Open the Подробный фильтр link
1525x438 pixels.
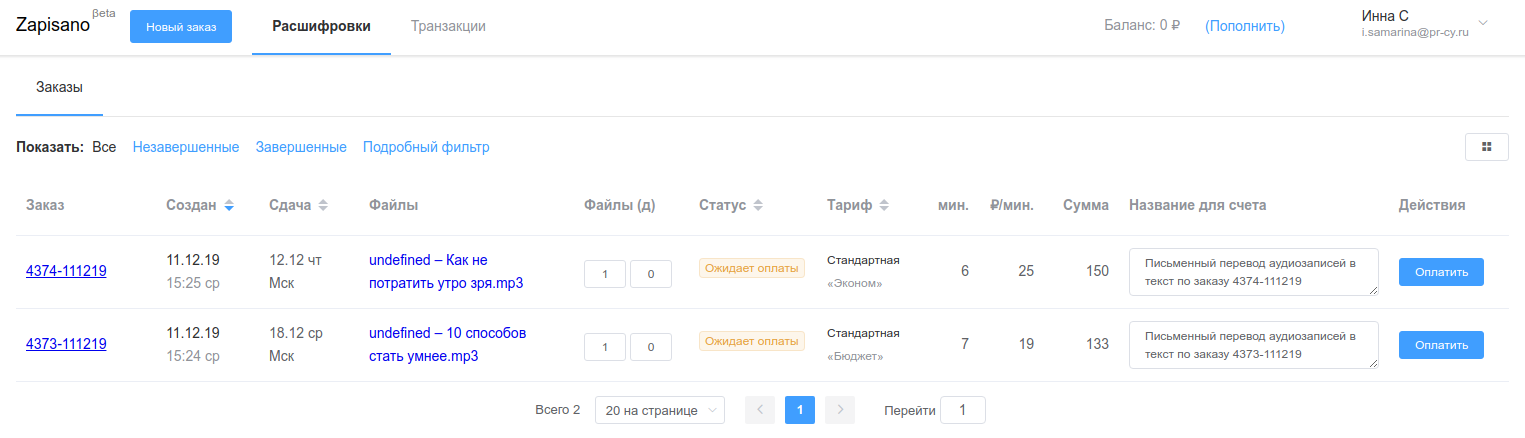426,147
